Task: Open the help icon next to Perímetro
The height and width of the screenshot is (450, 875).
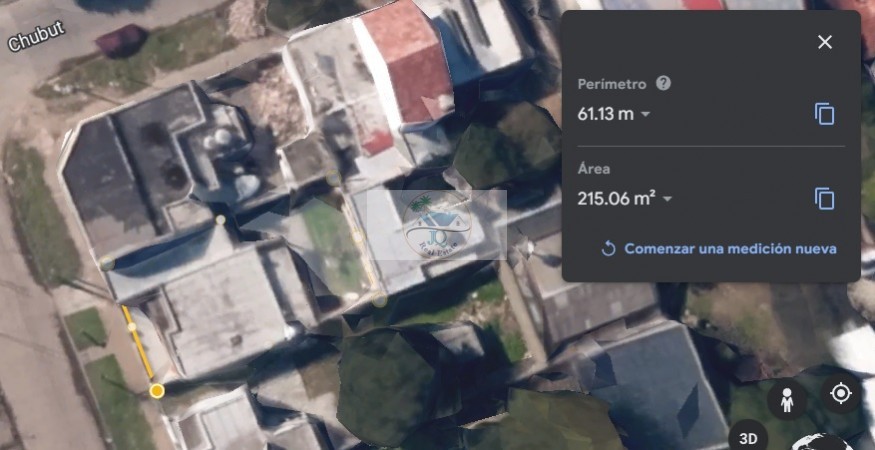Action: coord(663,84)
